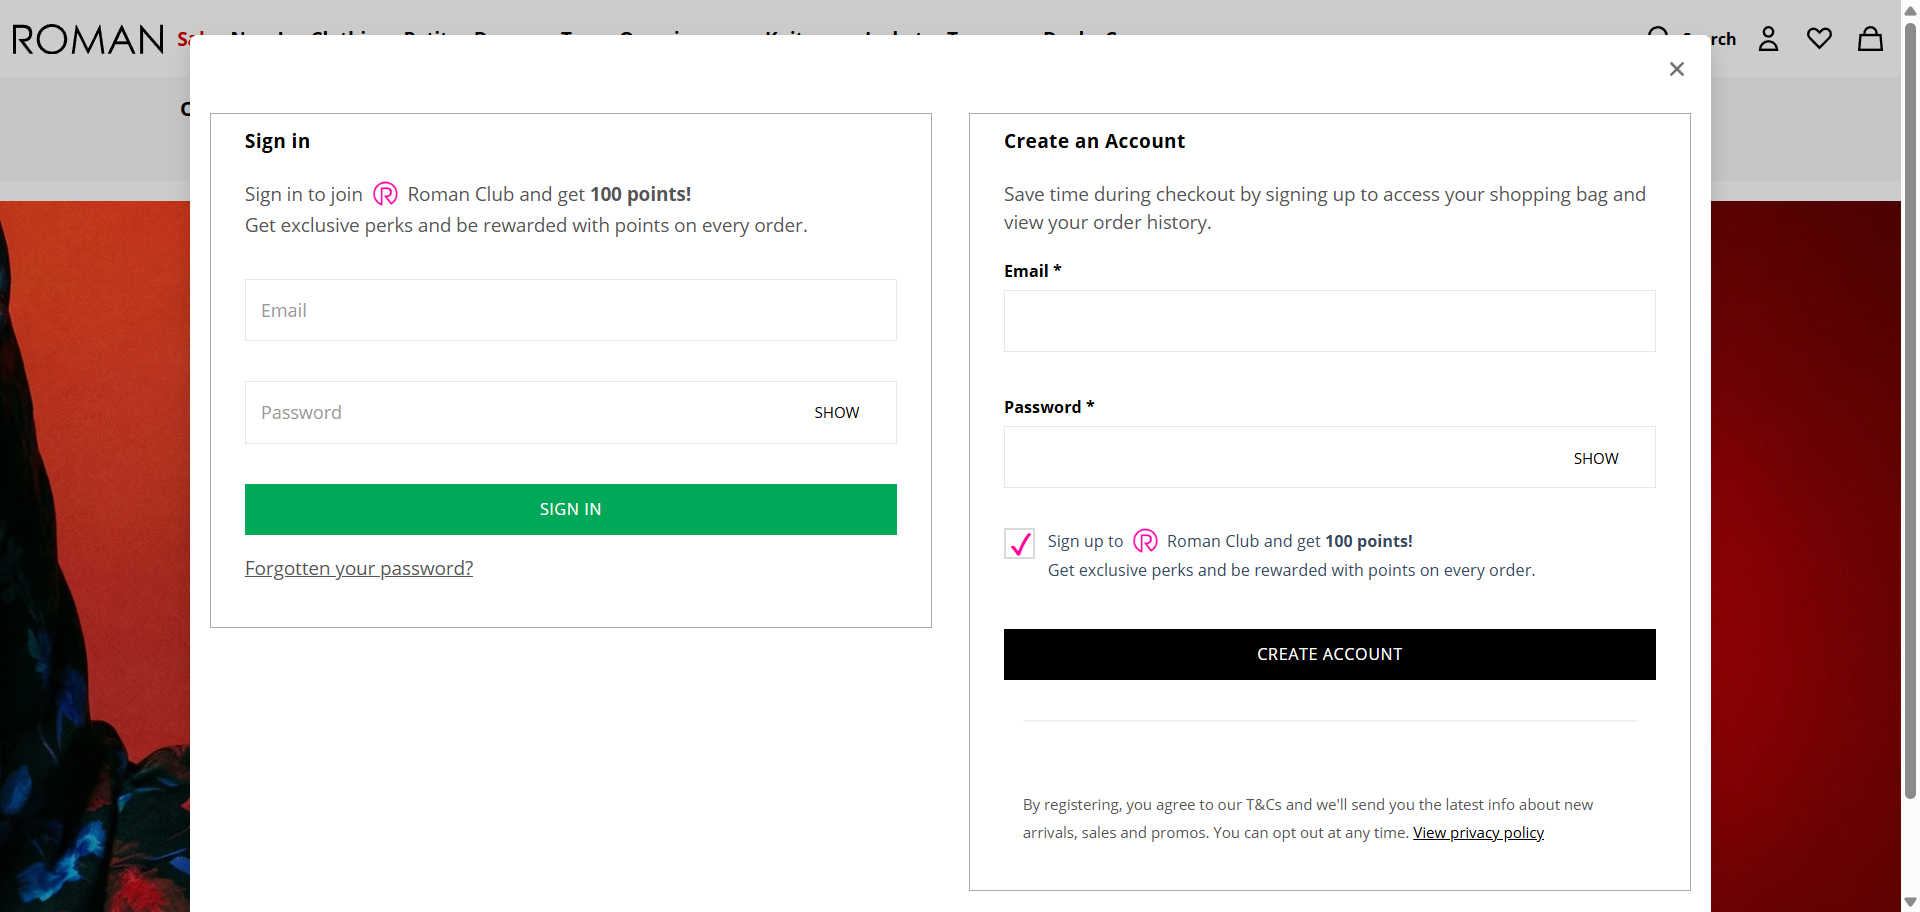
Task: Click the Create an Account Password field
Action: [1280, 458]
